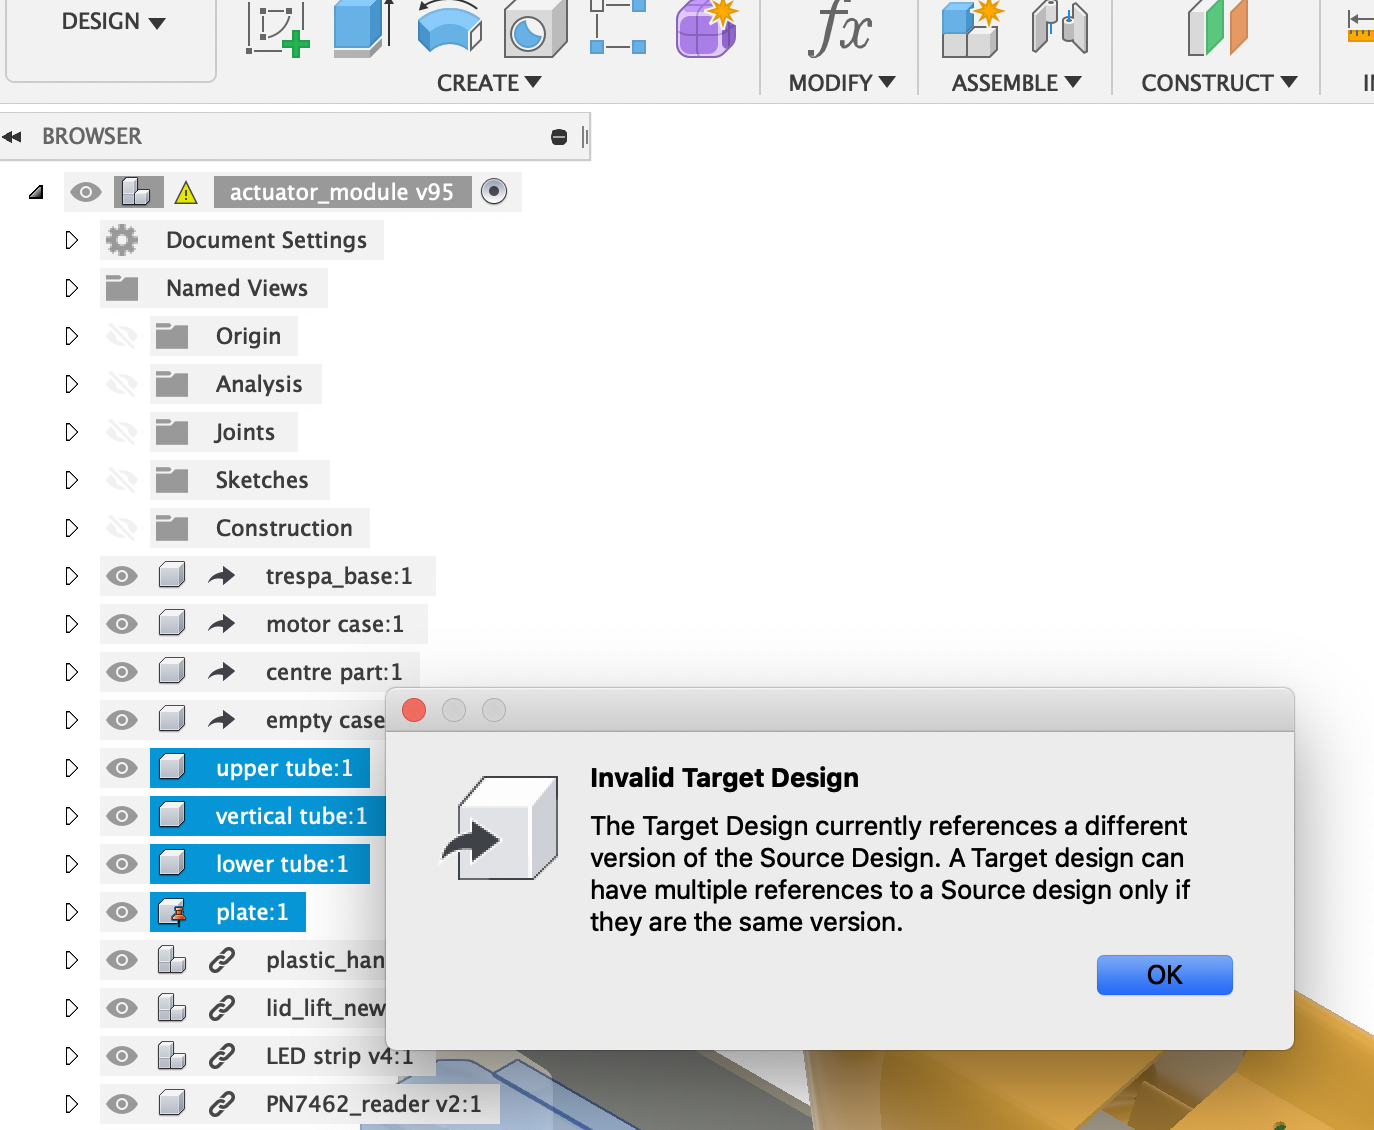Collapse the actuator_module root node
The image size is (1374, 1130).
[37, 192]
